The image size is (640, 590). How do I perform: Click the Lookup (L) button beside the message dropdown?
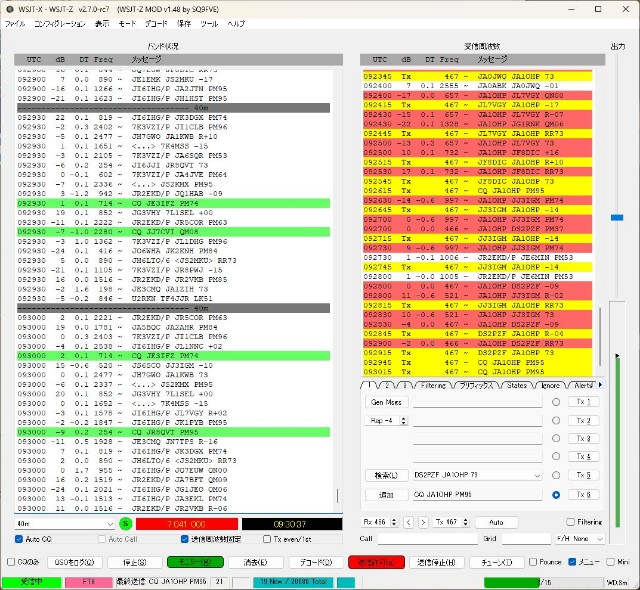(x=386, y=475)
